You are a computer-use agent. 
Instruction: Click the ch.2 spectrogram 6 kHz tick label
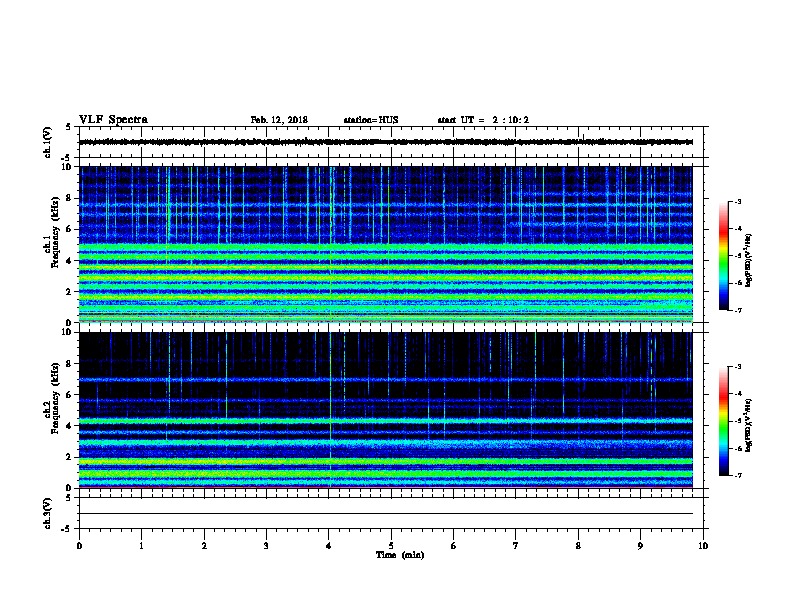[x=69, y=395]
